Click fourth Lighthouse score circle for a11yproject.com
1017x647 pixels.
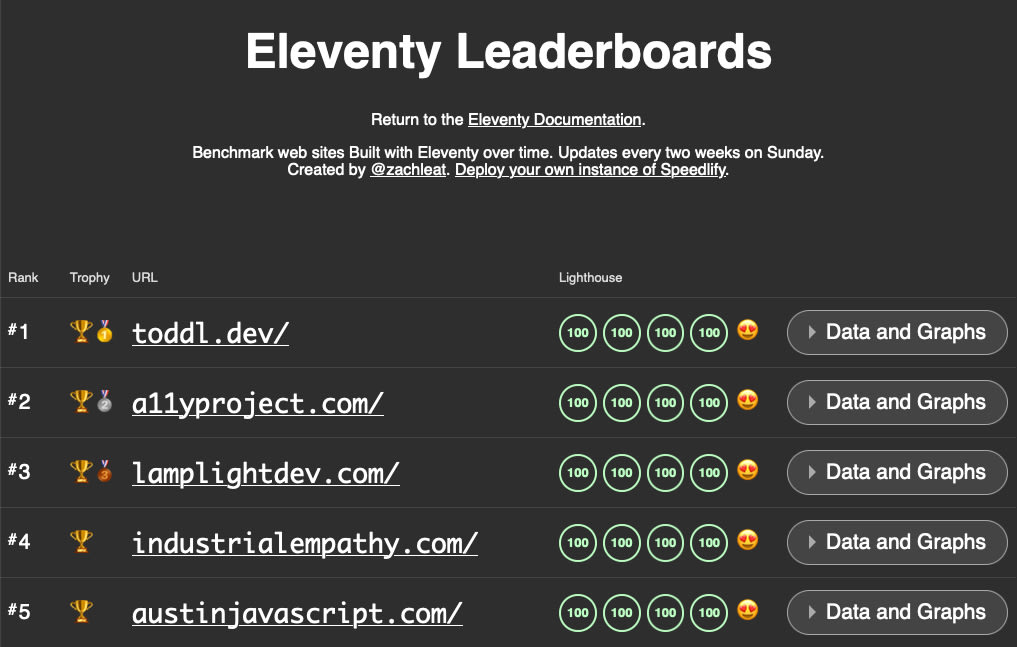pos(709,403)
